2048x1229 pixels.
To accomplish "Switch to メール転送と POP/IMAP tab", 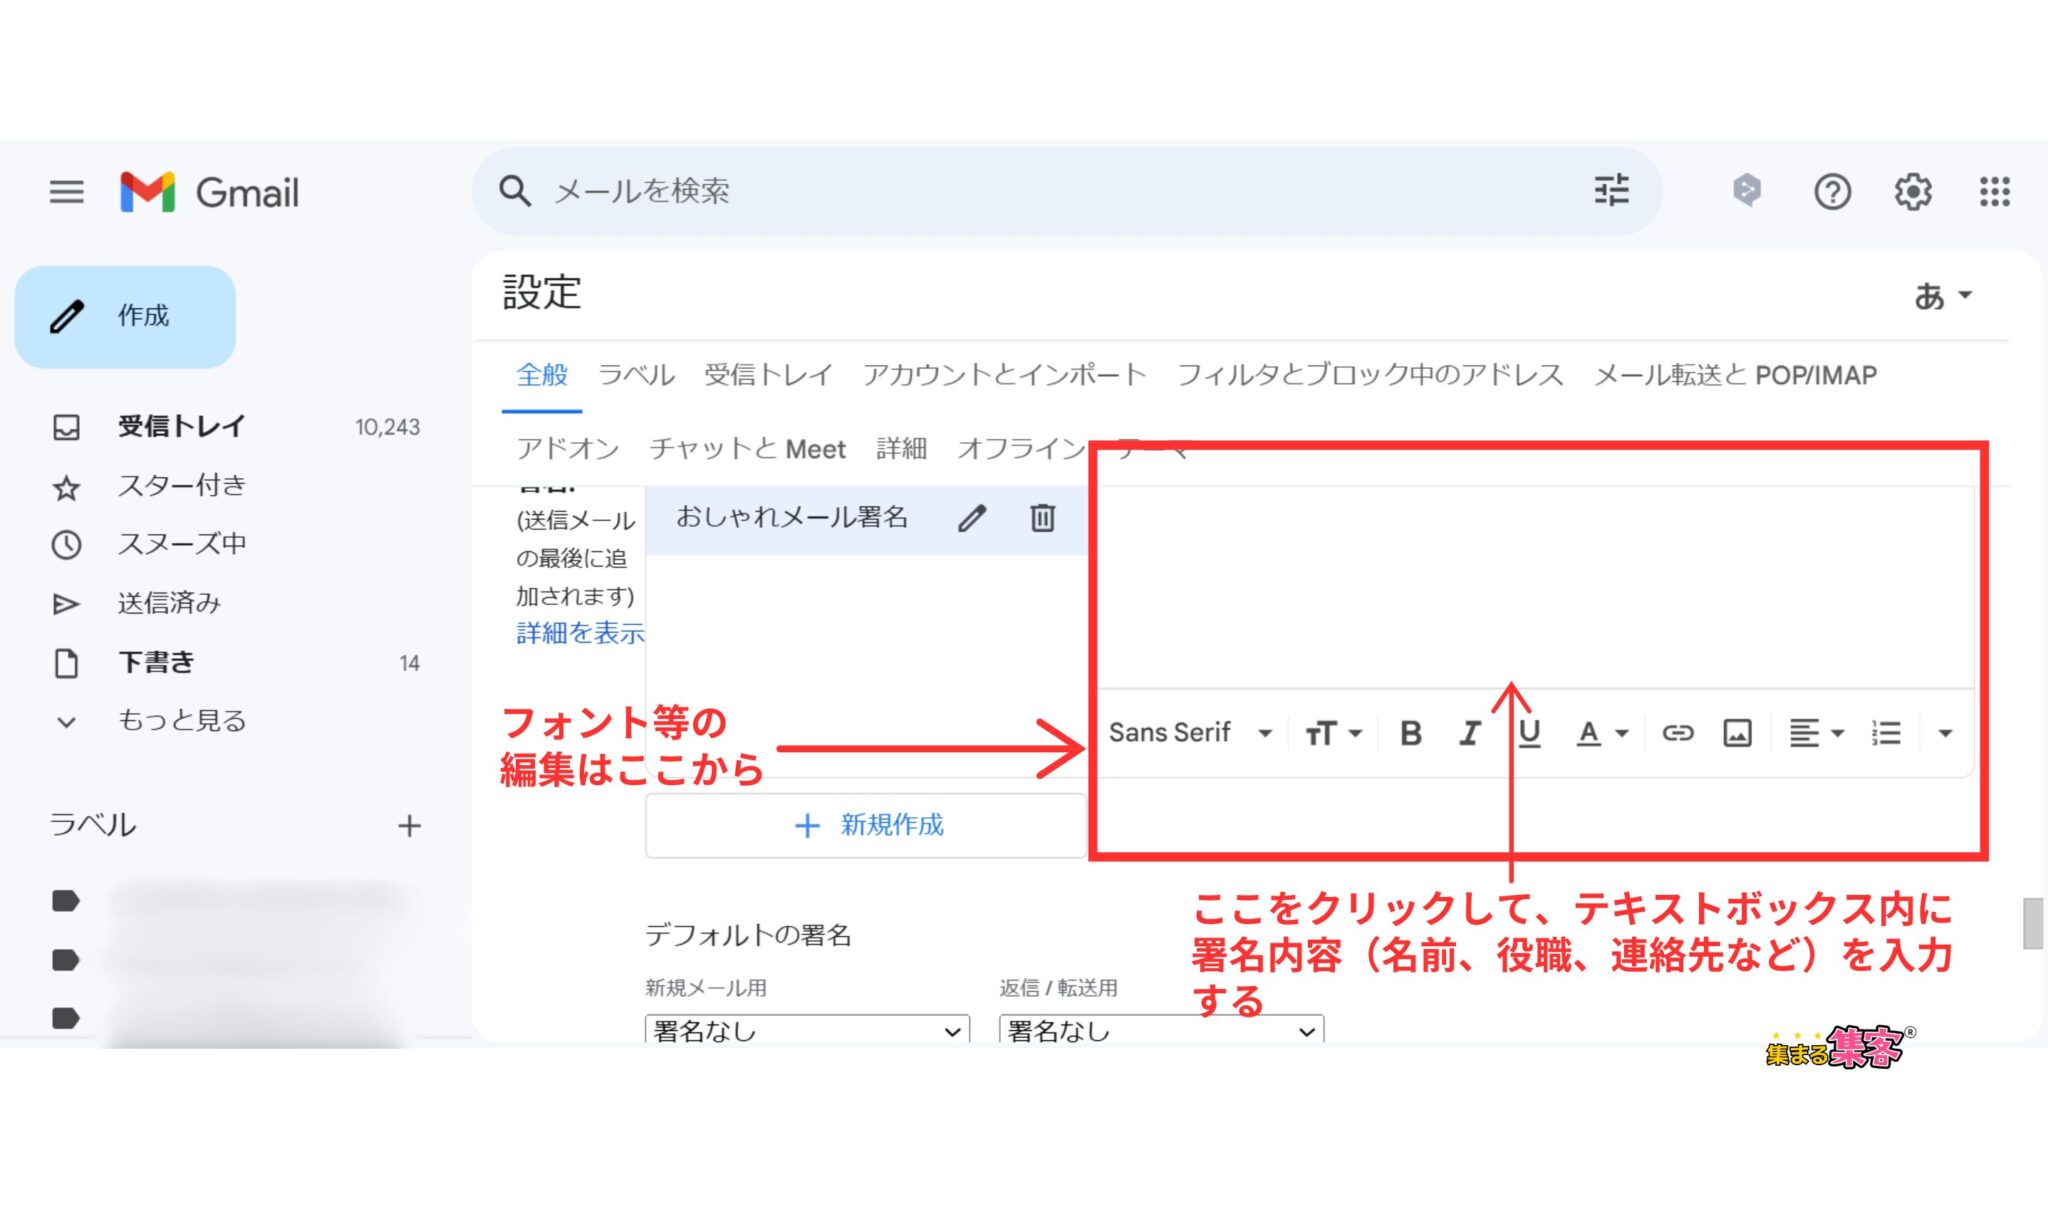I will (1734, 375).
